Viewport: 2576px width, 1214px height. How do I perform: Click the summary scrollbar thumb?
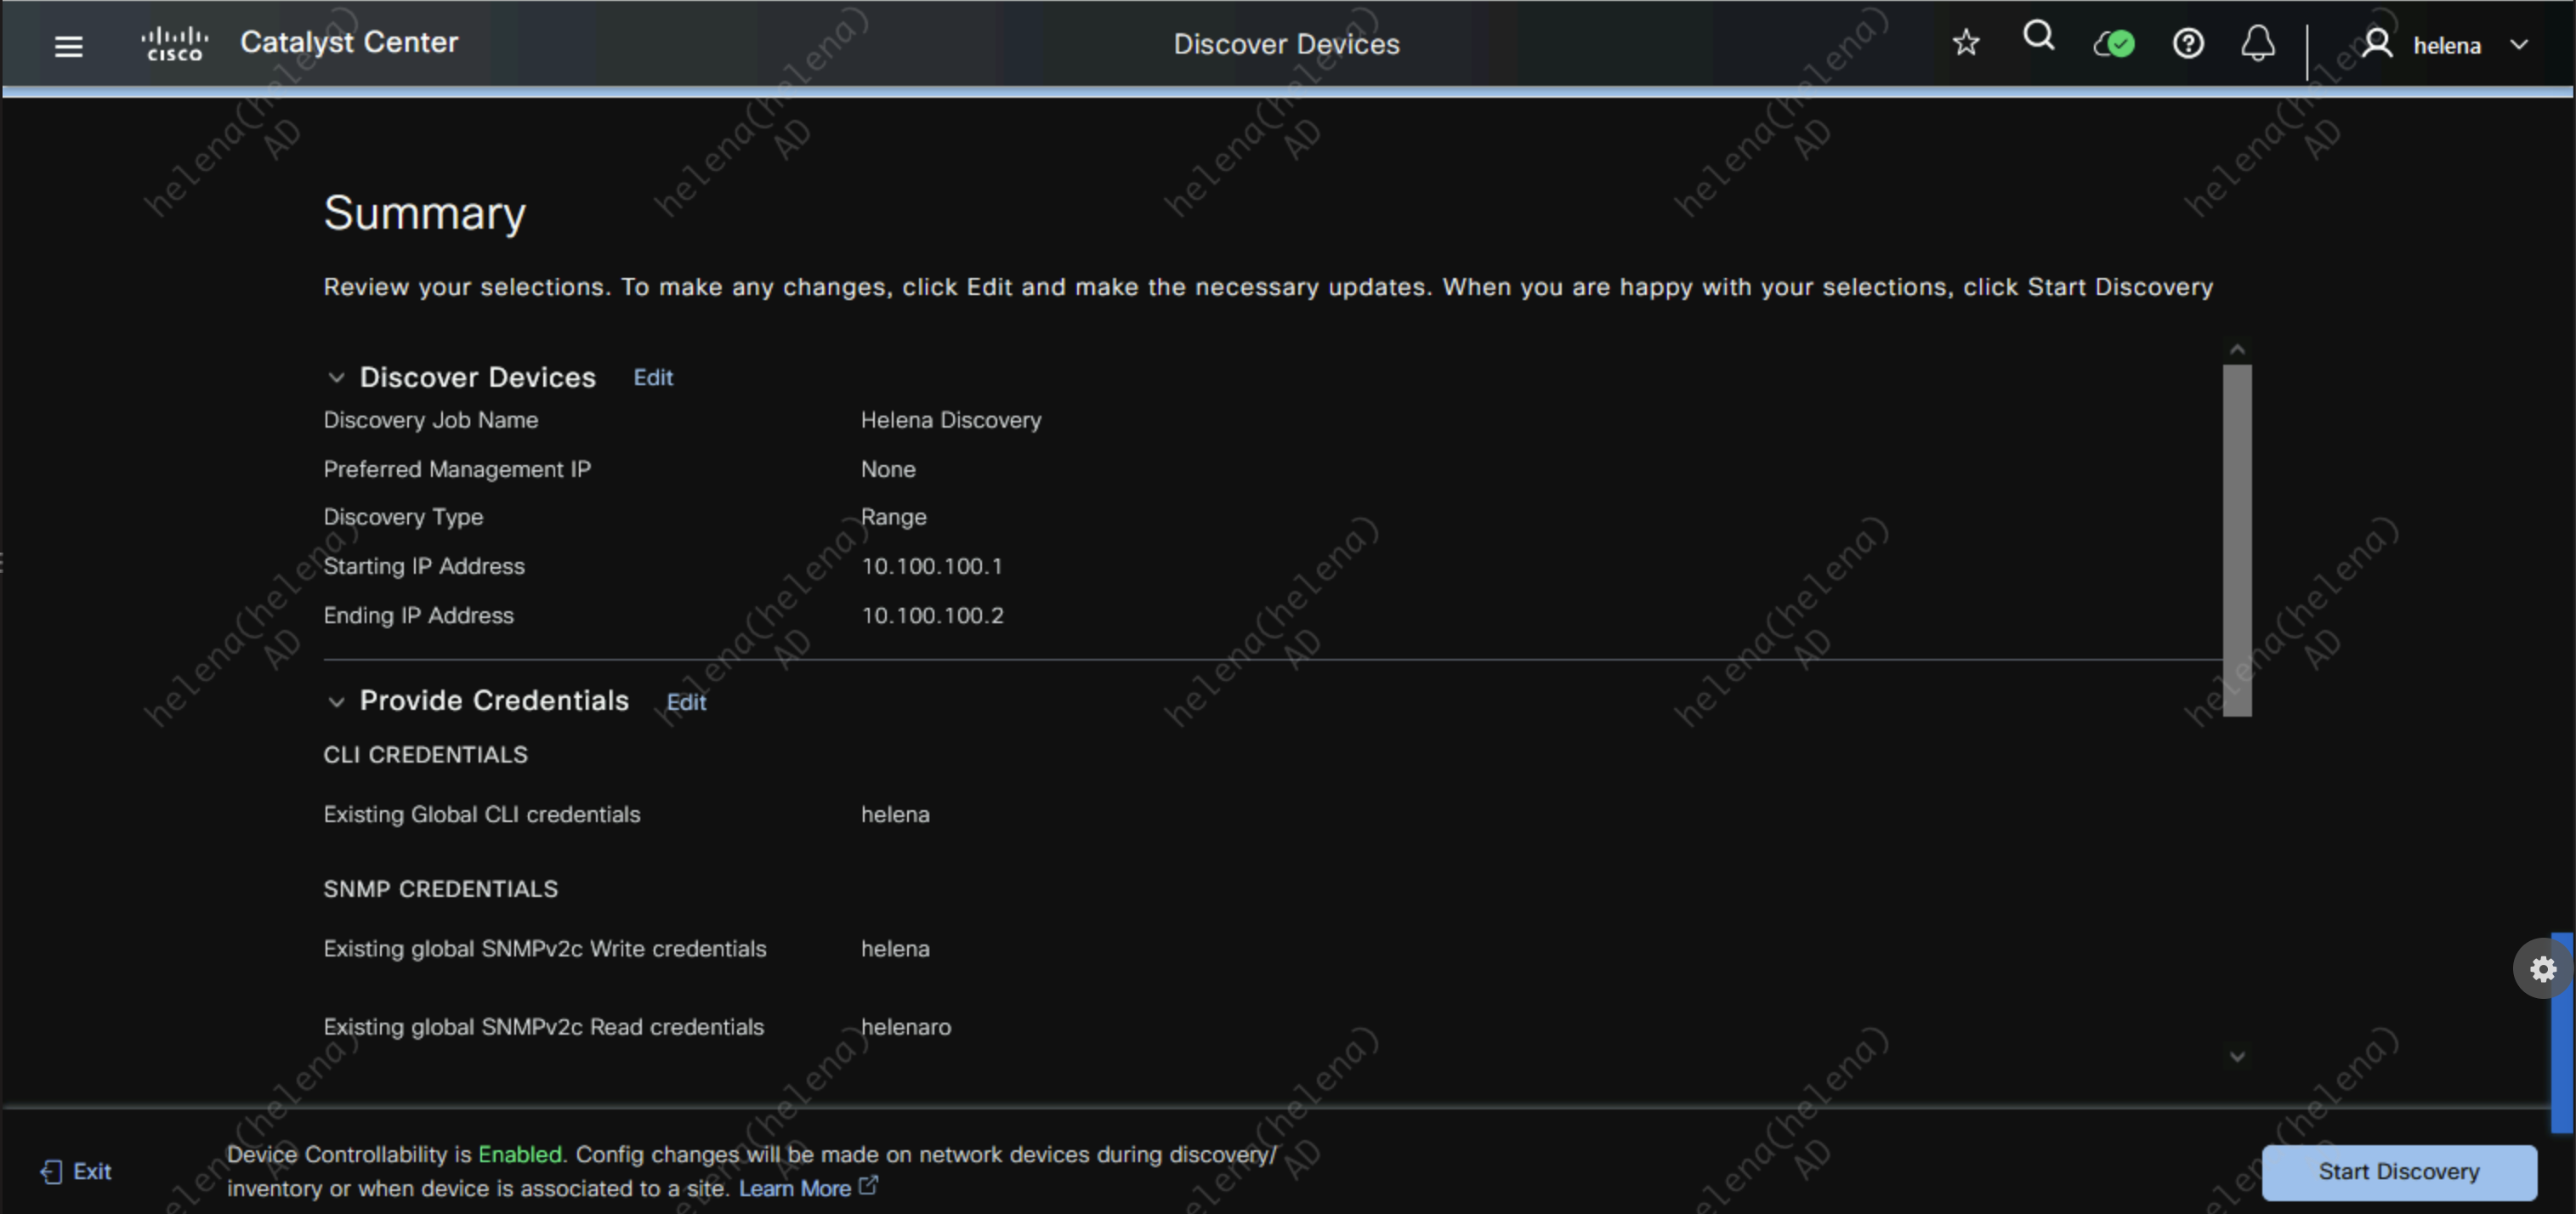pyautogui.click(x=2237, y=540)
